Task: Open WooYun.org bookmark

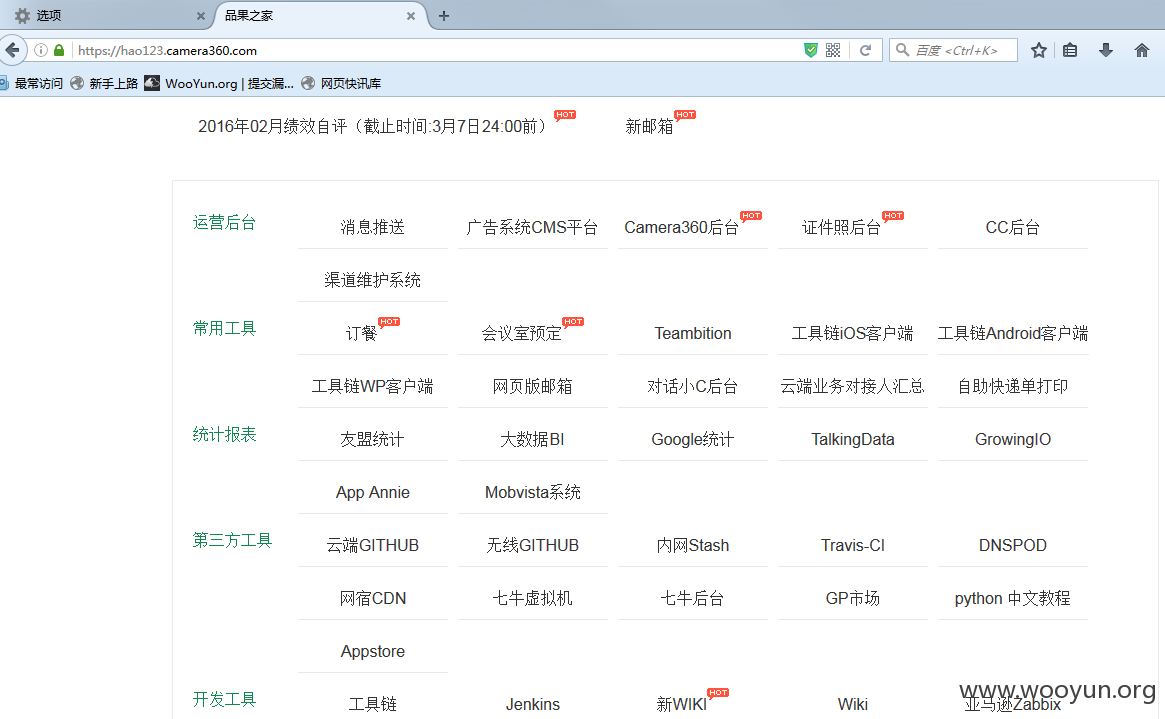Action: (219, 83)
